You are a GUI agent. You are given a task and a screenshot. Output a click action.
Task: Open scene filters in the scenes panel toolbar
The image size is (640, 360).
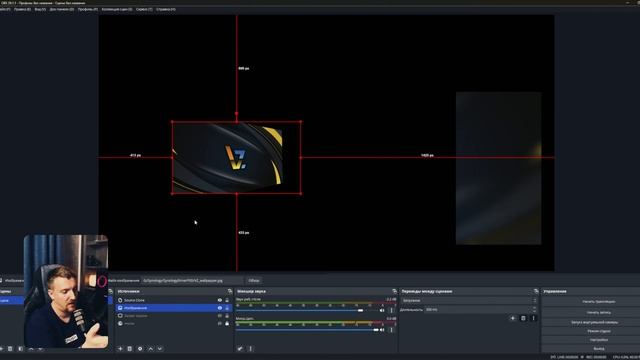[20, 349]
